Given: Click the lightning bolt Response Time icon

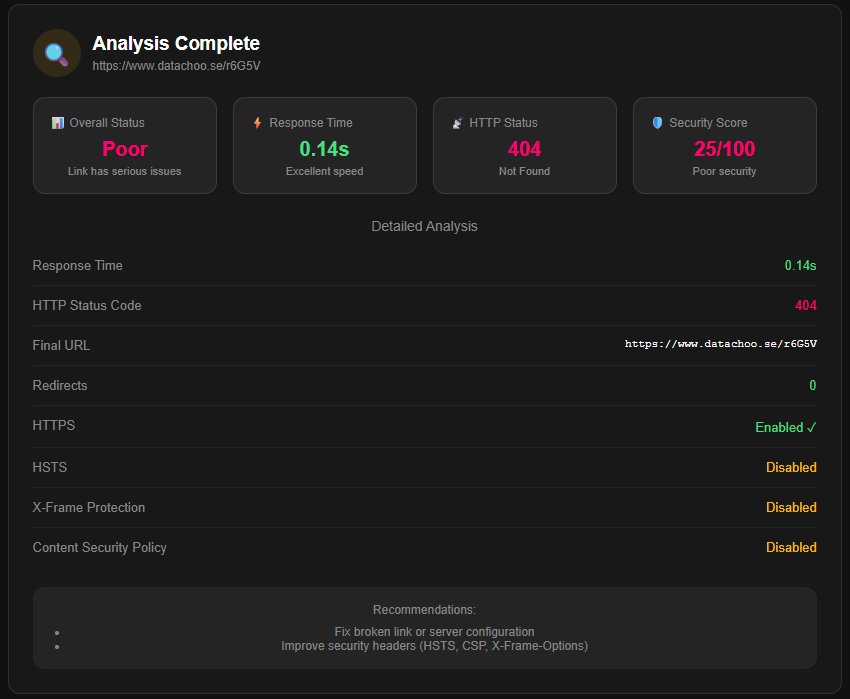Looking at the screenshot, I should tap(258, 122).
